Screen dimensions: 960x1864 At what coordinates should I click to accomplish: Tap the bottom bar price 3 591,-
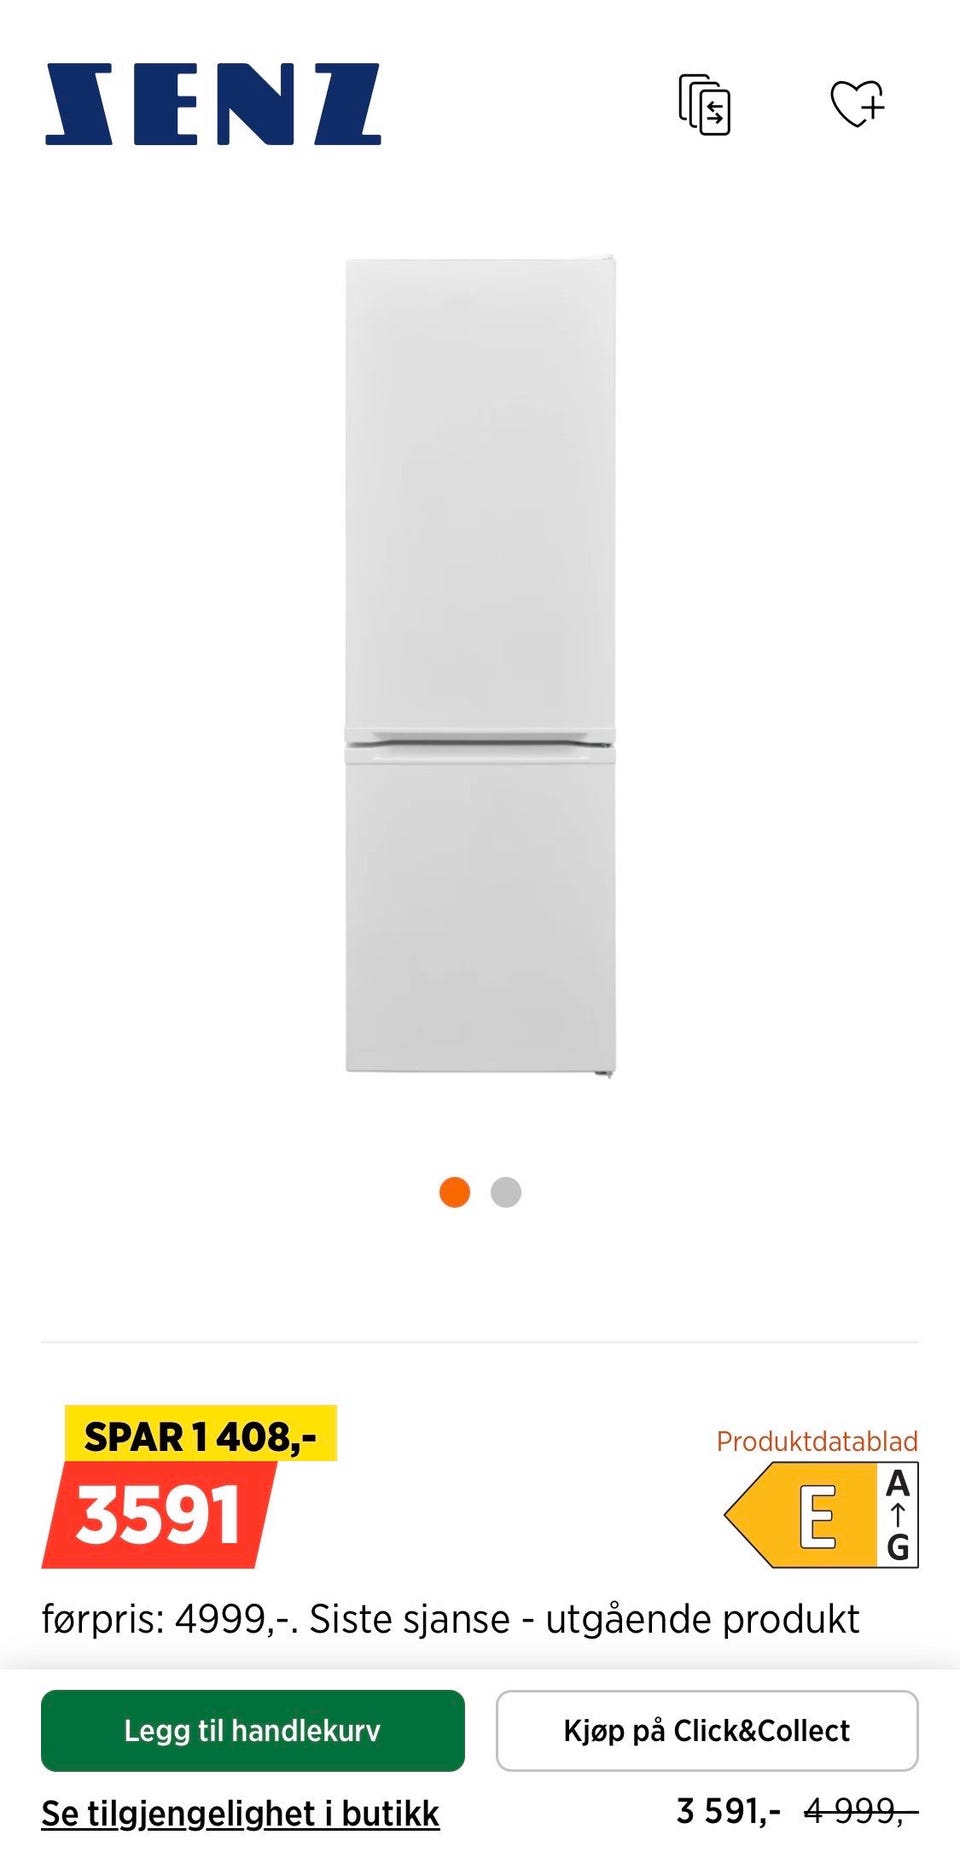point(728,1811)
